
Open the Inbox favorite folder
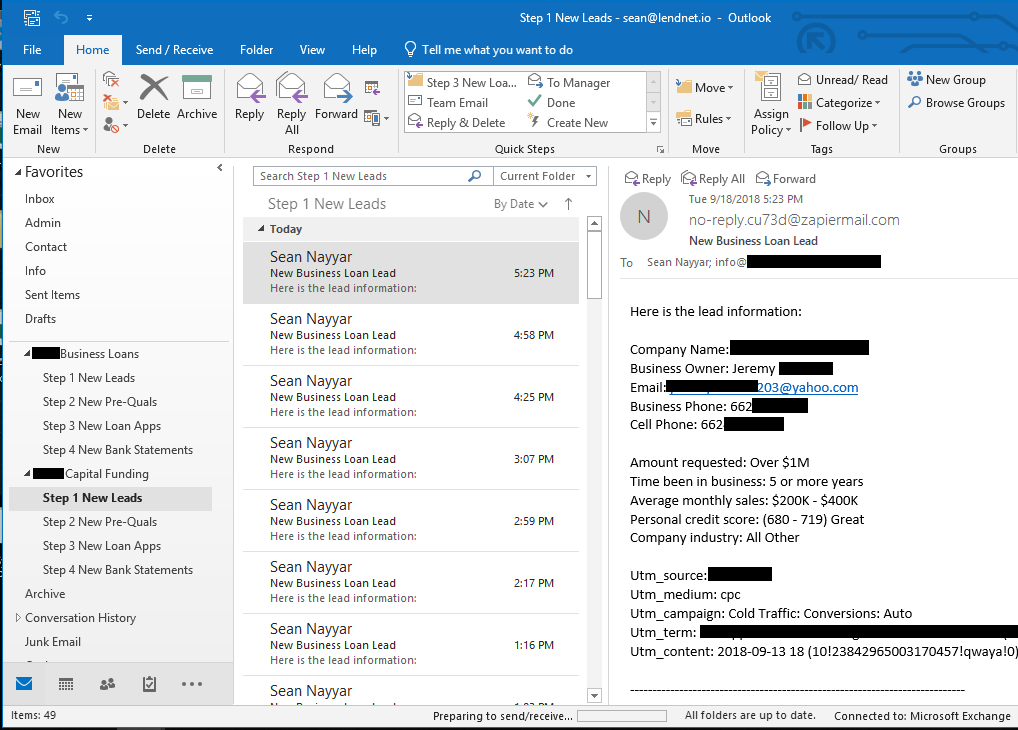click(40, 199)
